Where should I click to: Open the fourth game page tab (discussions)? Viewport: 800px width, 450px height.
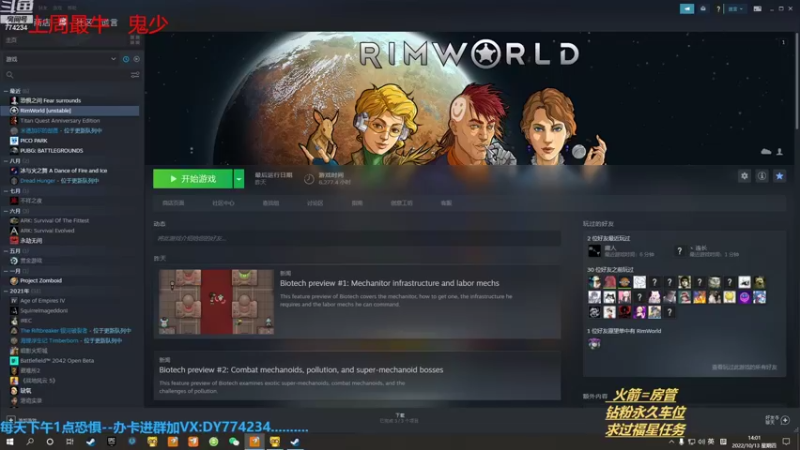315,203
